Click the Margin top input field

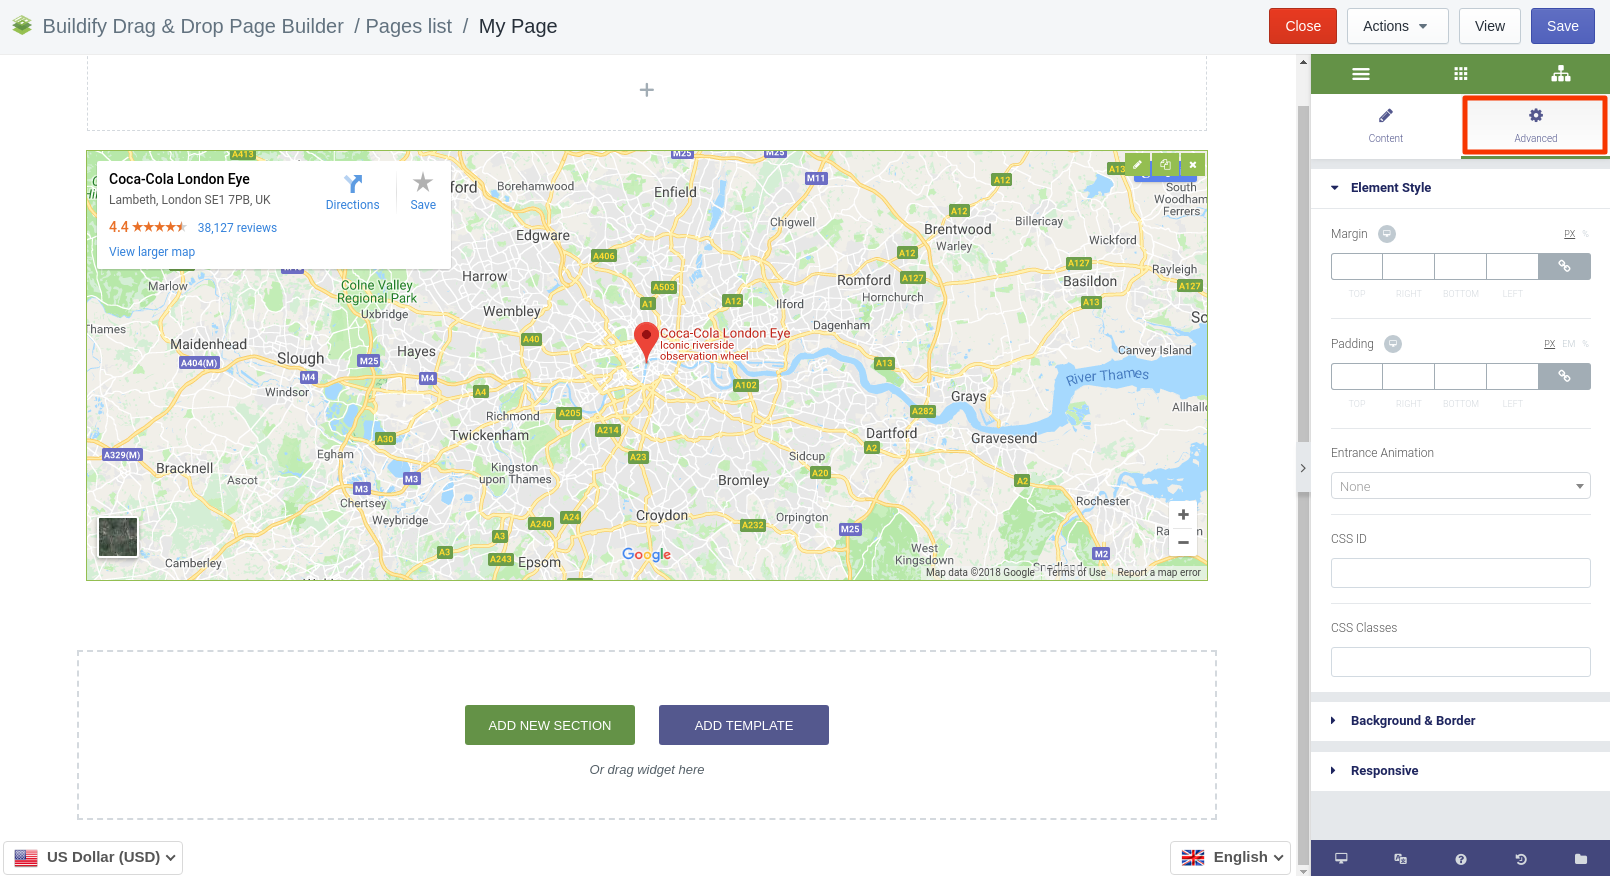tap(1357, 266)
